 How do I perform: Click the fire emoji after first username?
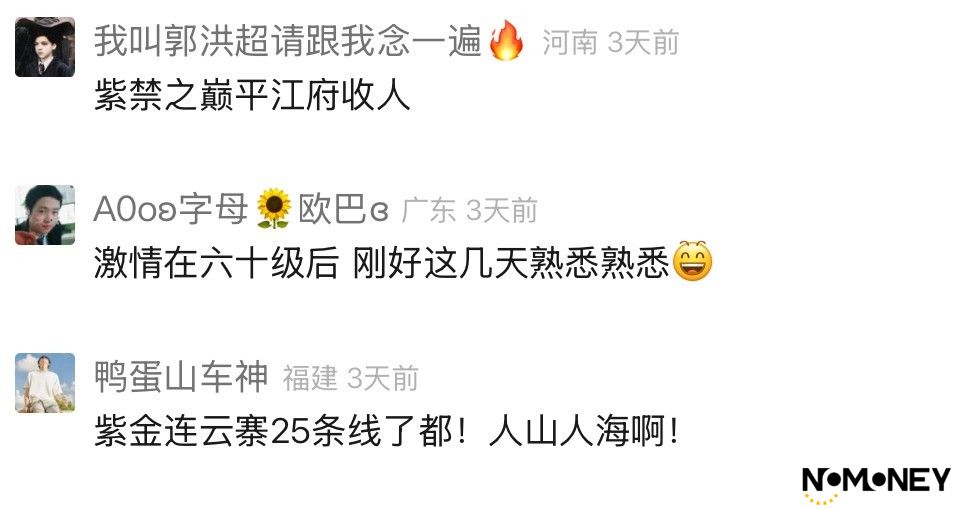click(506, 40)
